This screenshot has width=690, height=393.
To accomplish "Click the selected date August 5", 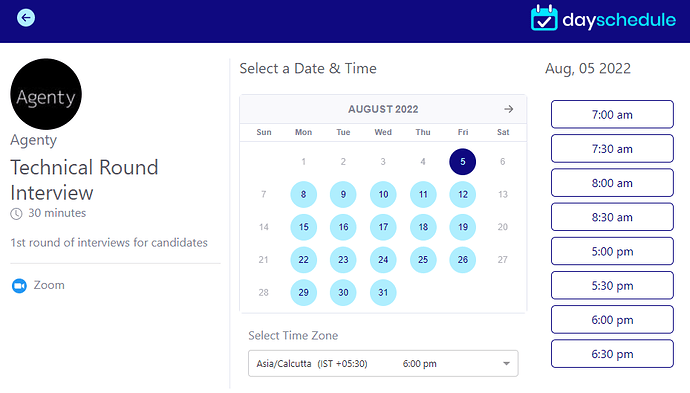I will [x=462, y=162].
